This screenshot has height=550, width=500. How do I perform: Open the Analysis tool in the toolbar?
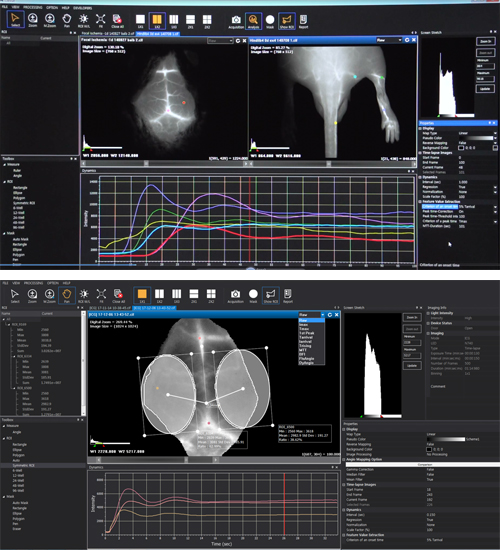[x=253, y=20]
